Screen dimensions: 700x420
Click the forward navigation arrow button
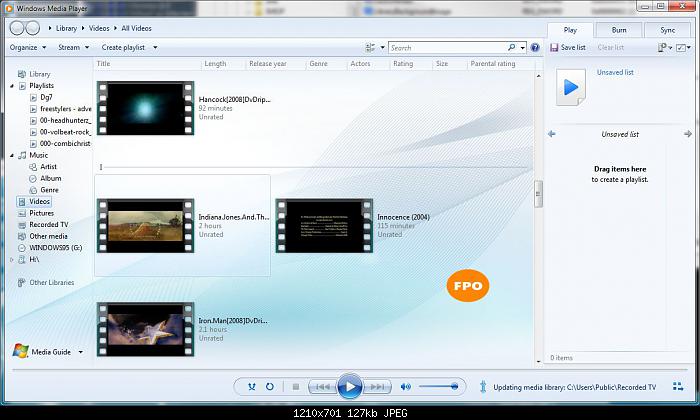tap(33, 28)
